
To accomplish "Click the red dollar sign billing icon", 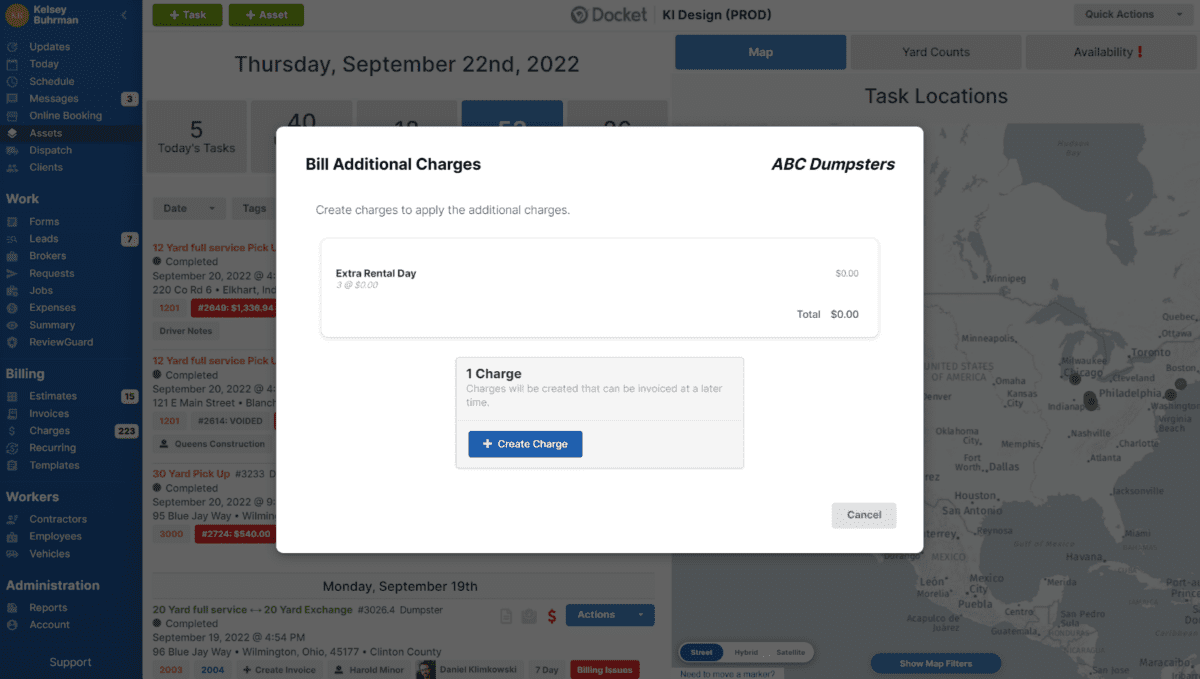I will (551, 616).
